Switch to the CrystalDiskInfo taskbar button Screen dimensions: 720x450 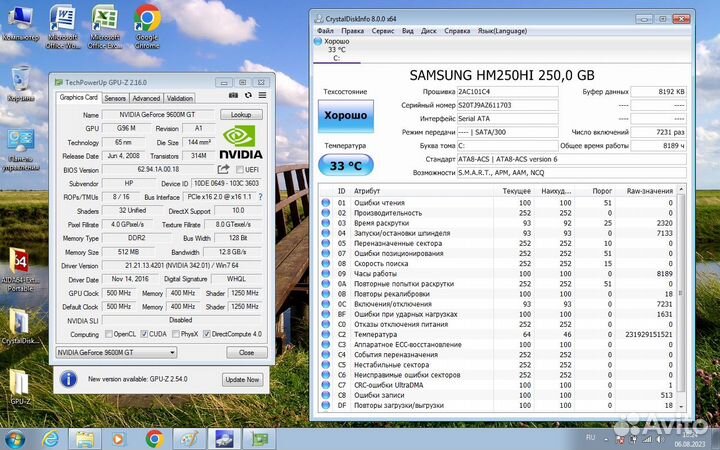(224, 439)
